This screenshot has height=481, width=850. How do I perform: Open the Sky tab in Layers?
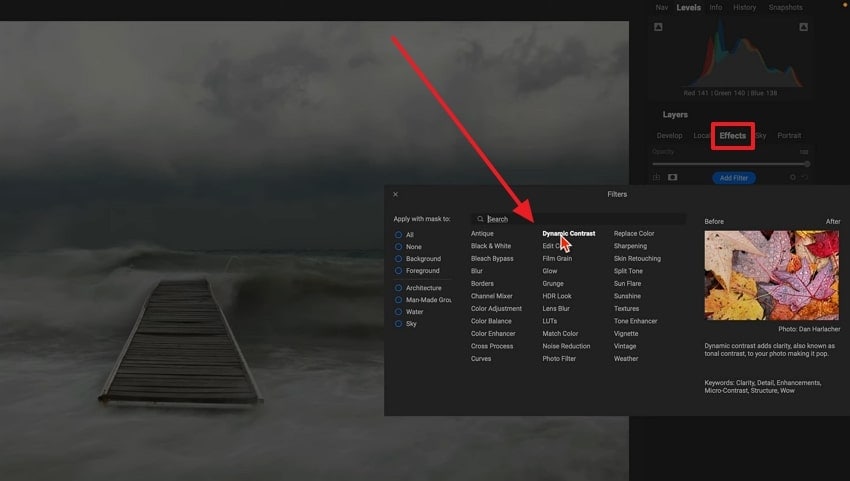[761, 136]
